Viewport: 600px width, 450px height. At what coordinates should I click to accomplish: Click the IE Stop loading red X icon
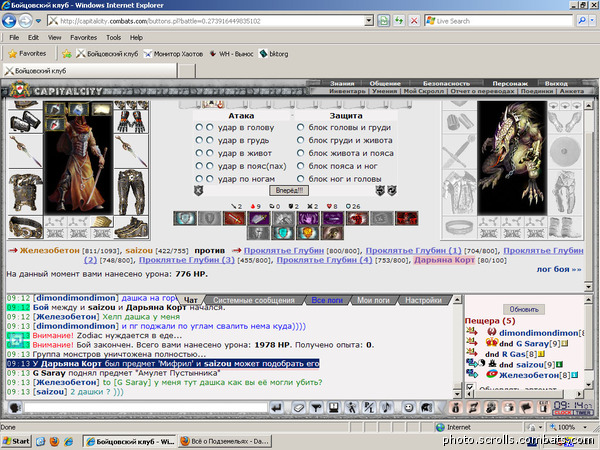[x=414, y=21]
